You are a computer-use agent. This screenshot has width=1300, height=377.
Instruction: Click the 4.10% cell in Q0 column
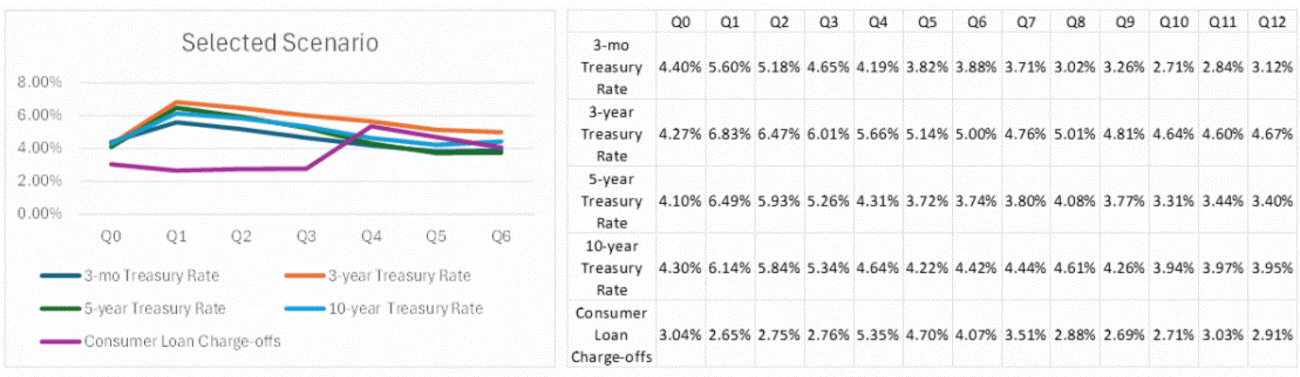[680, 200]
